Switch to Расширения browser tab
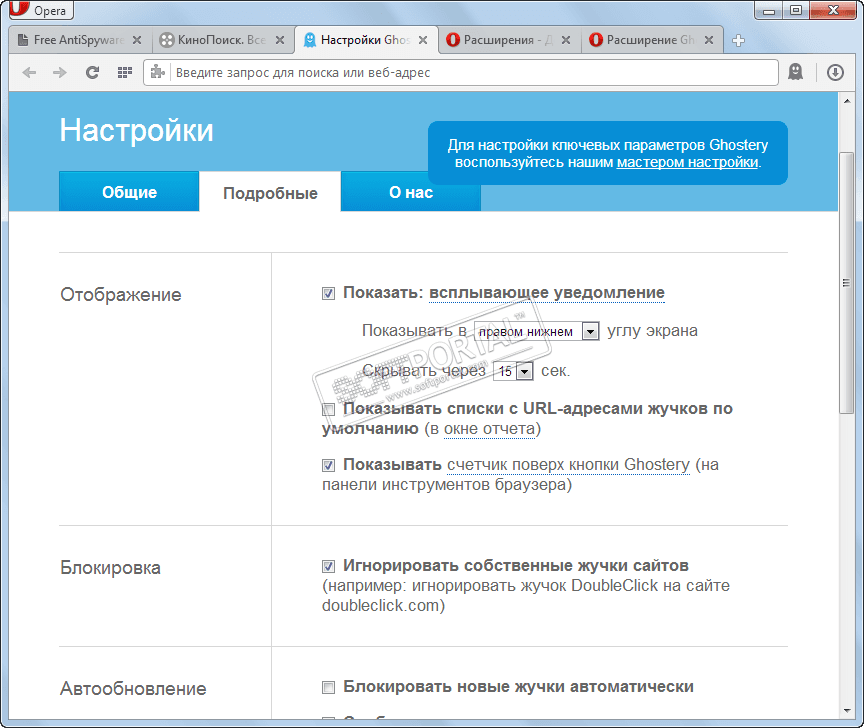The image size is (864, 728). click(x=508, y=40)
